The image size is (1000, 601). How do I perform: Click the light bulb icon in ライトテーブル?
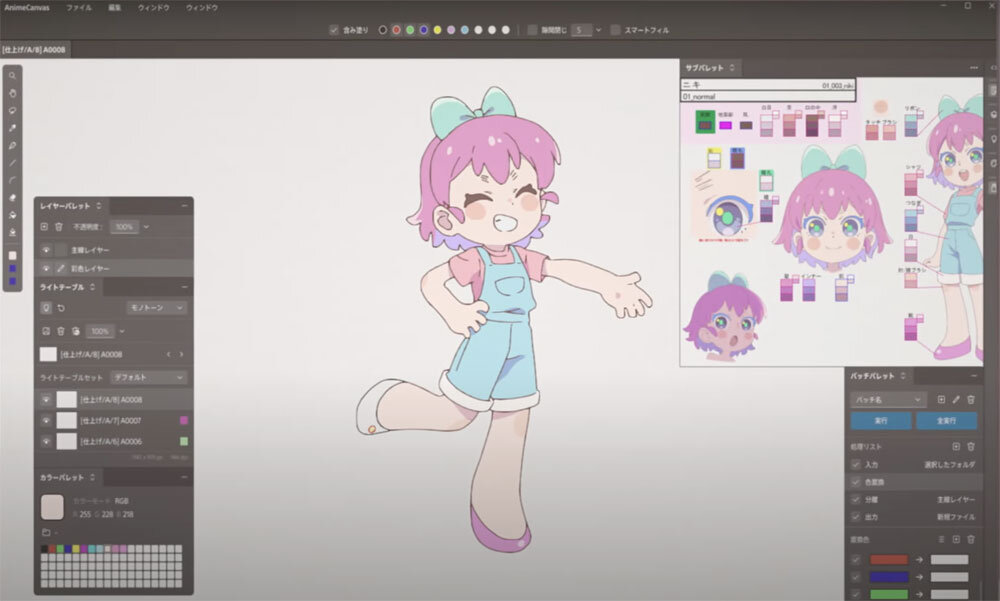point(46,308)
